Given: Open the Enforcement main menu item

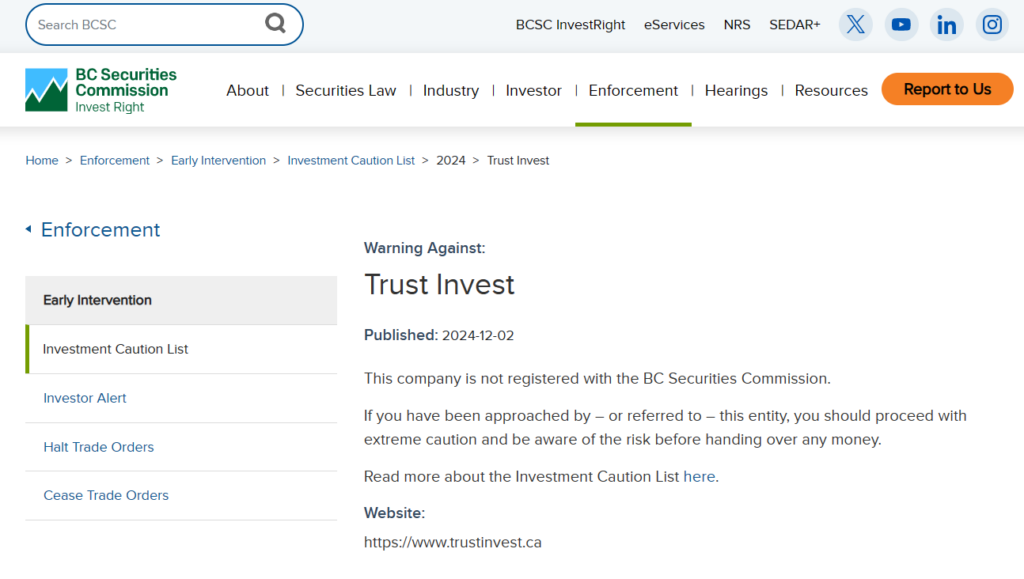Looking at the screenshot, I should pyautogui.click(x=633, y=90).
